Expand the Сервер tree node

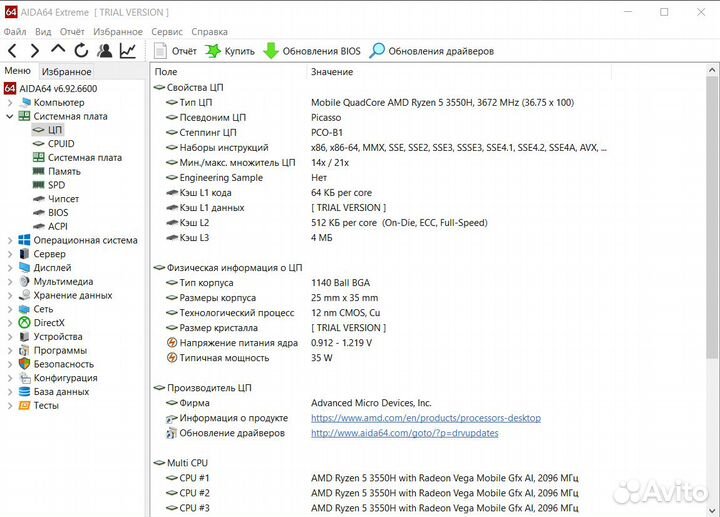click(x=10, y=254)
